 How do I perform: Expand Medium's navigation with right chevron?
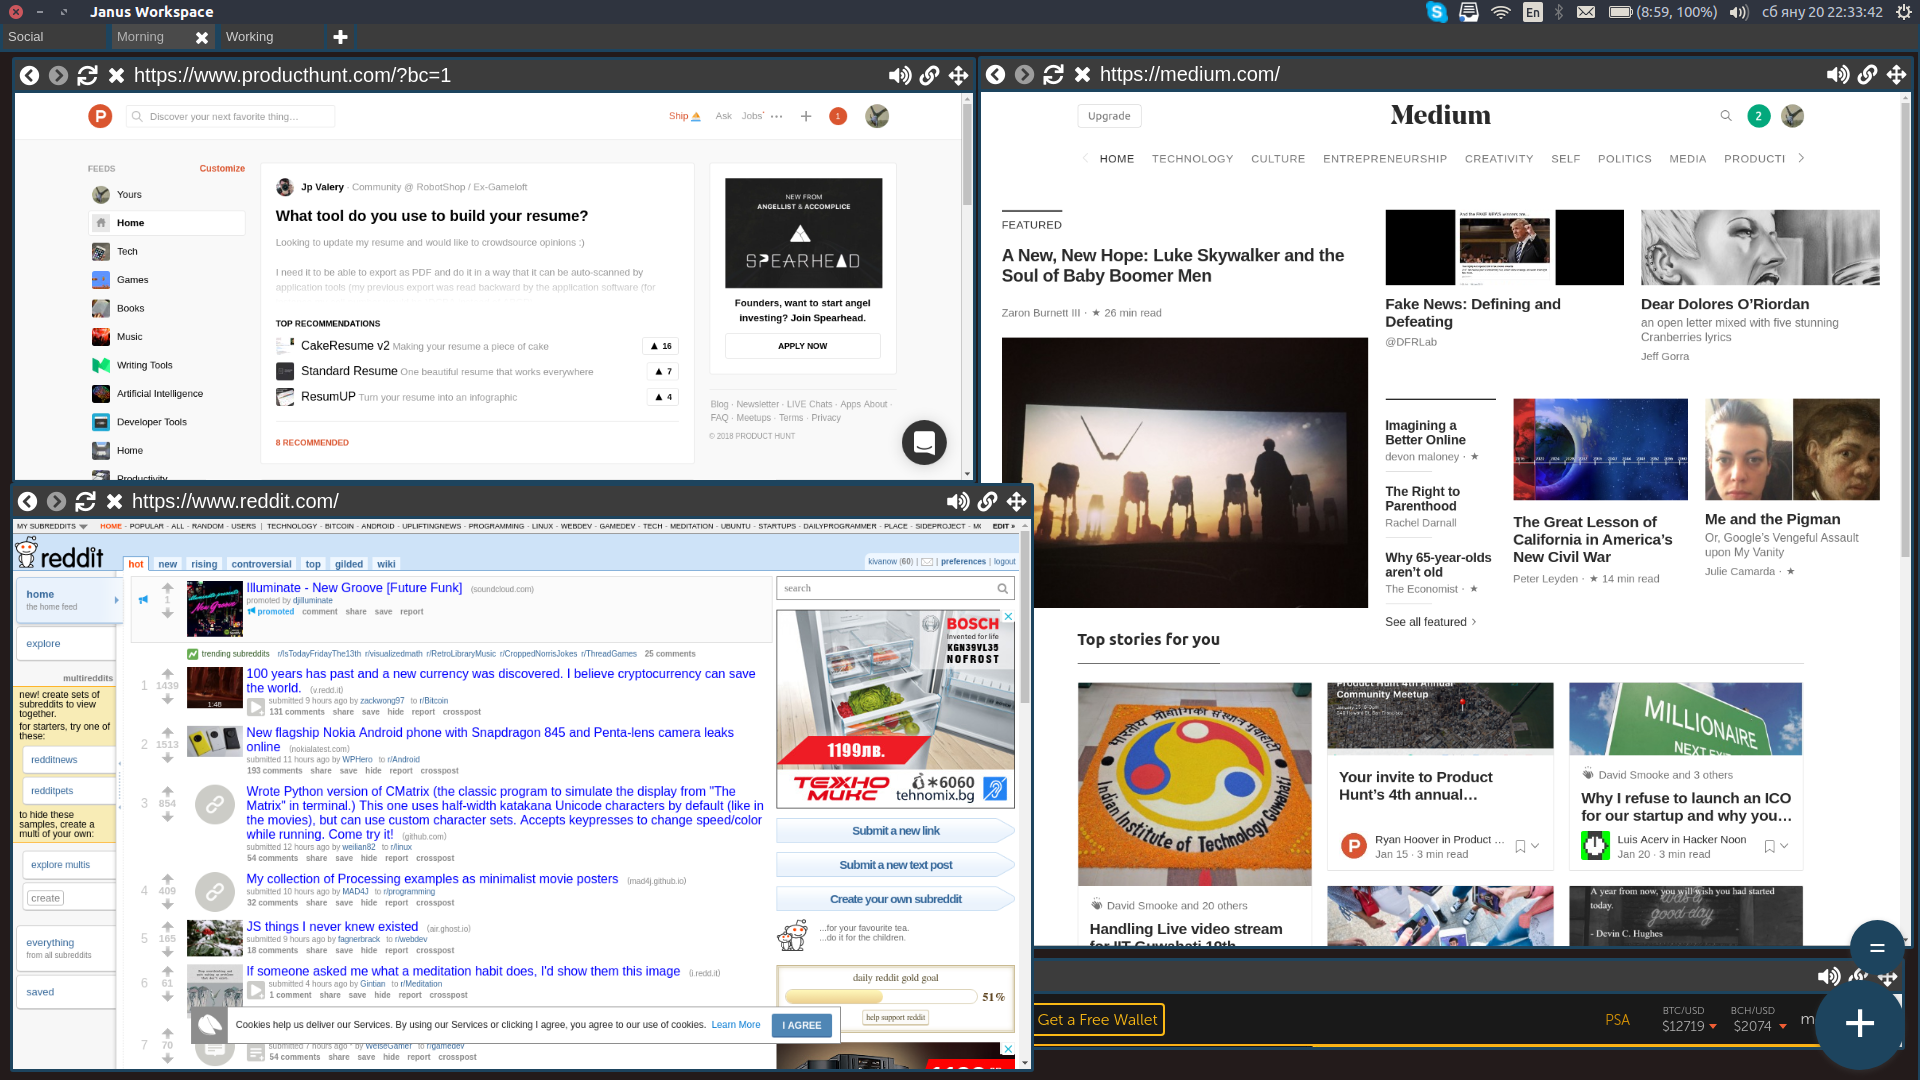tap(1800, 158)
